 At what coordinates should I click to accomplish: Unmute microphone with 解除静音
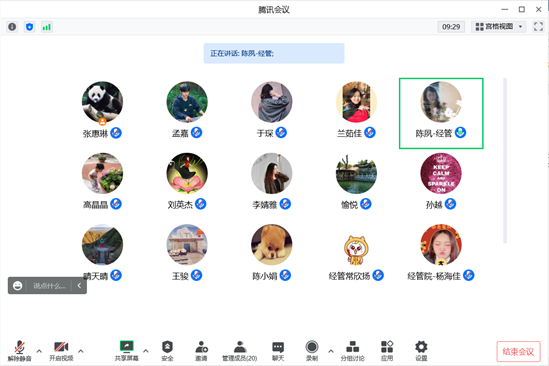[x=20, y=350]
